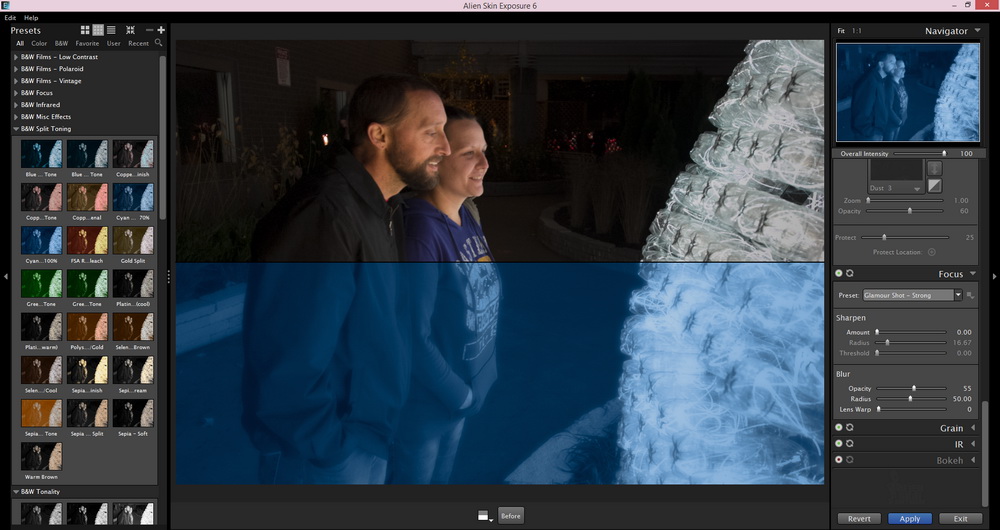Open the preset search magnifier
Image resolution: width=1000 pixels, height=530 pixels.
(x=159, y=43)
